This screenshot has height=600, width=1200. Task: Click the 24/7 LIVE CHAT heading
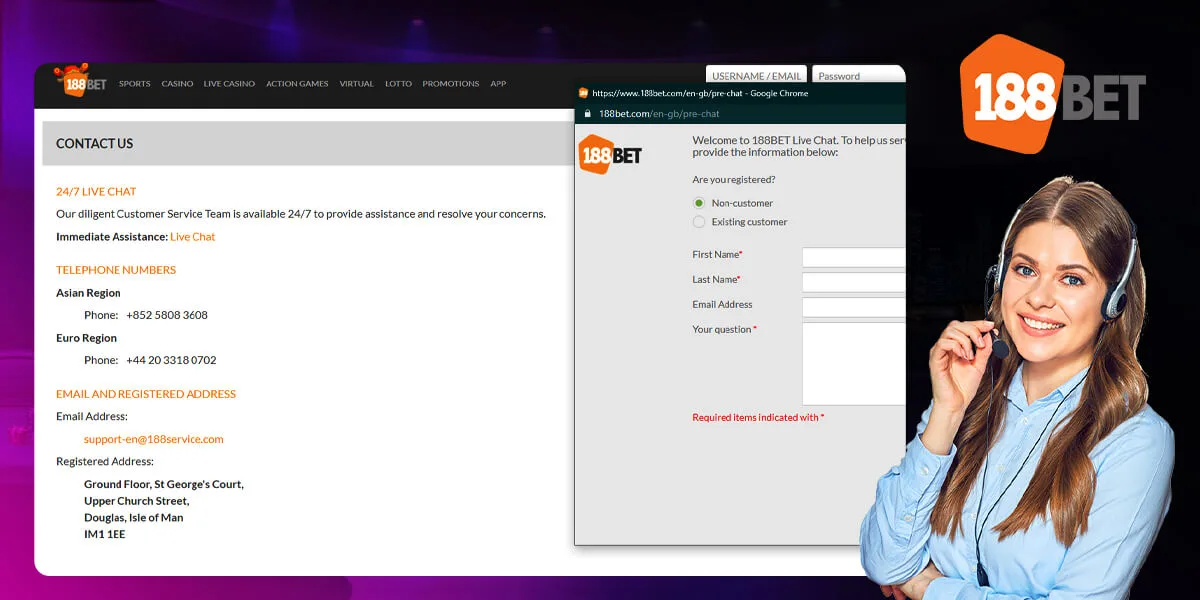(x=96, y=192)
